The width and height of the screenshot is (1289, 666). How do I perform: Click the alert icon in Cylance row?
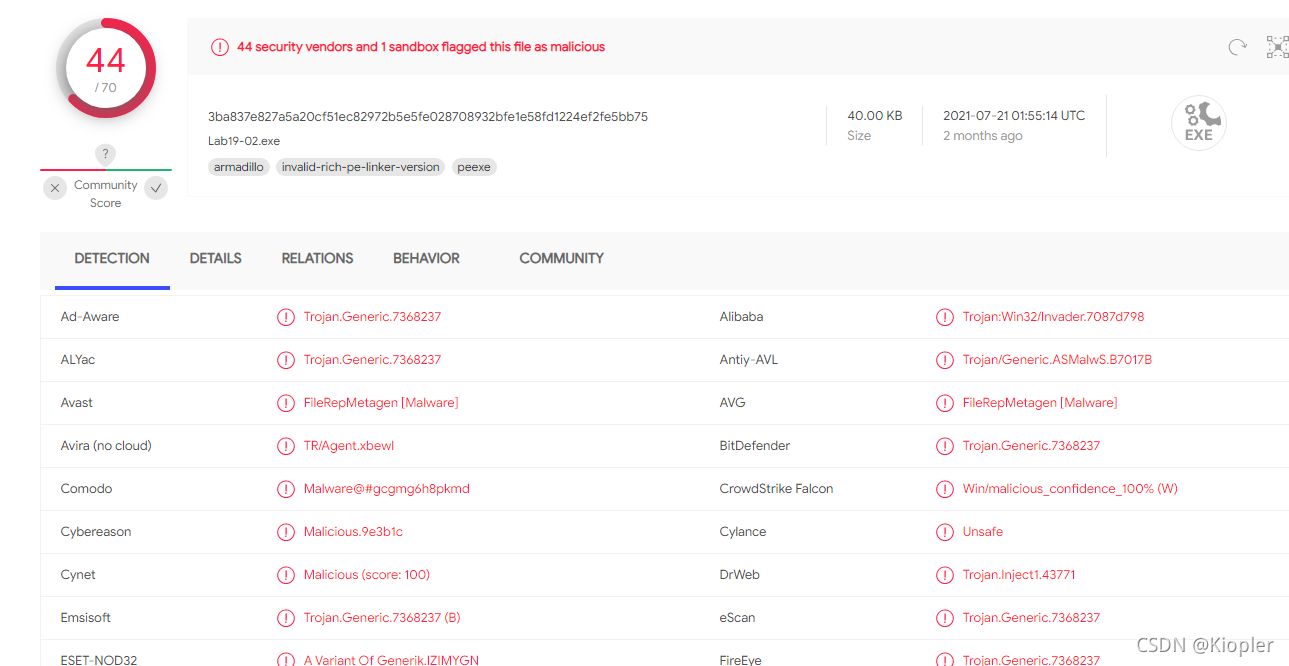[945, 532]
